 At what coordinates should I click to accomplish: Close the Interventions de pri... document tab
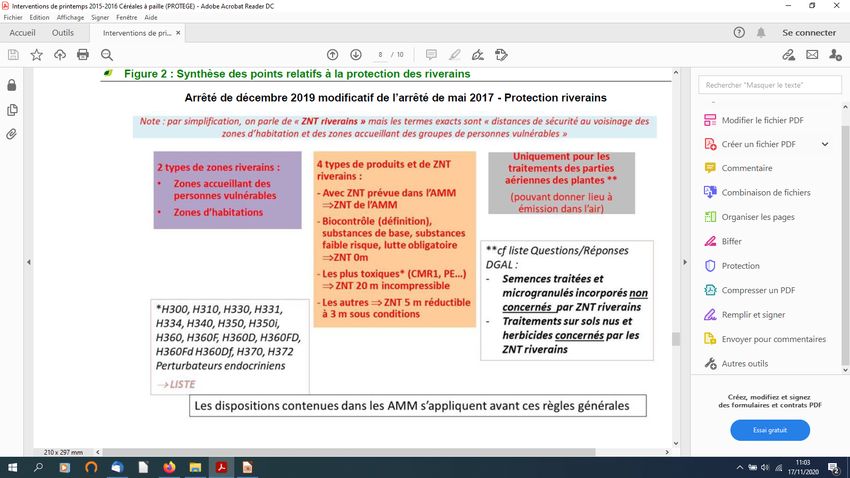pos(178,33)
